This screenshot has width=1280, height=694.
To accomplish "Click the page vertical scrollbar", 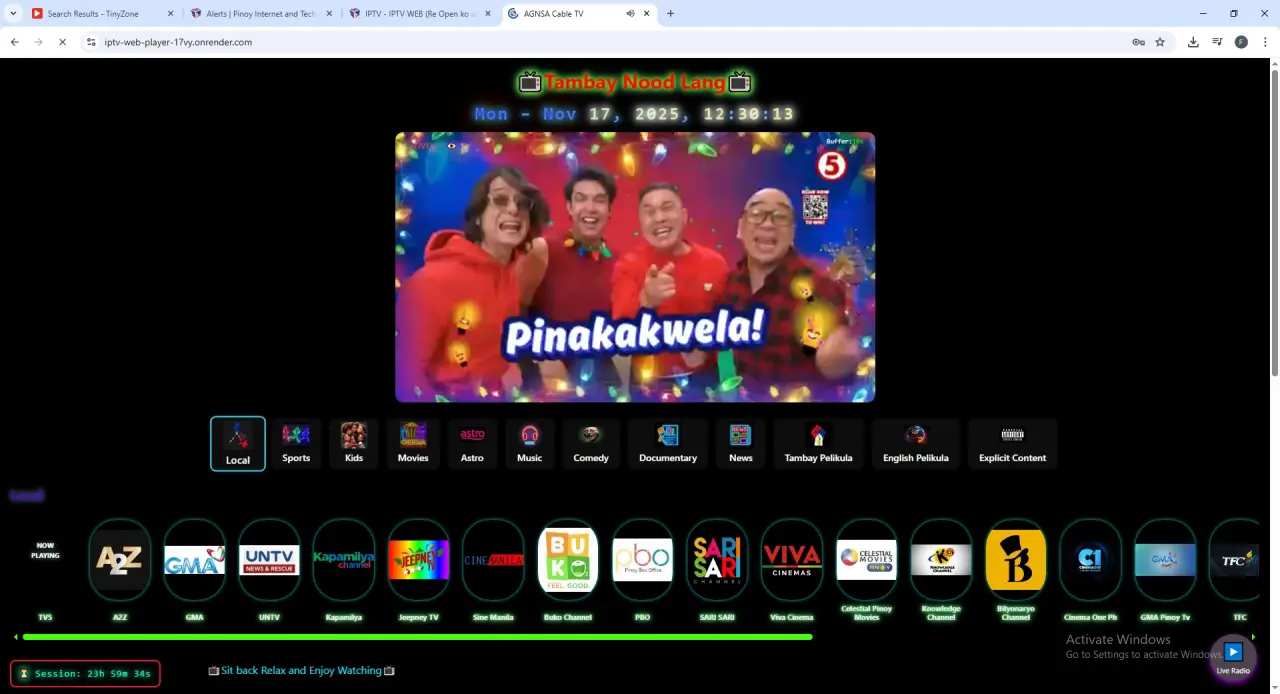I will click(x=1273, y=222).
